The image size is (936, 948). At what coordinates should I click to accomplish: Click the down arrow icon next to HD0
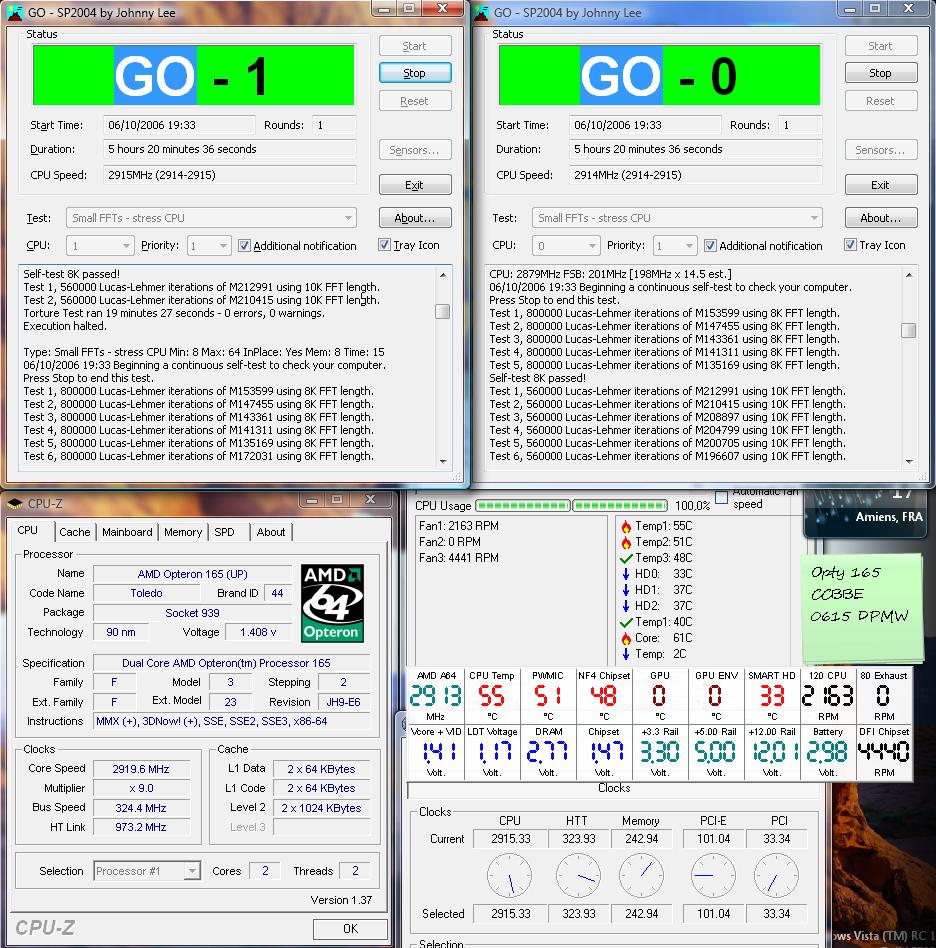click(626, 574)
